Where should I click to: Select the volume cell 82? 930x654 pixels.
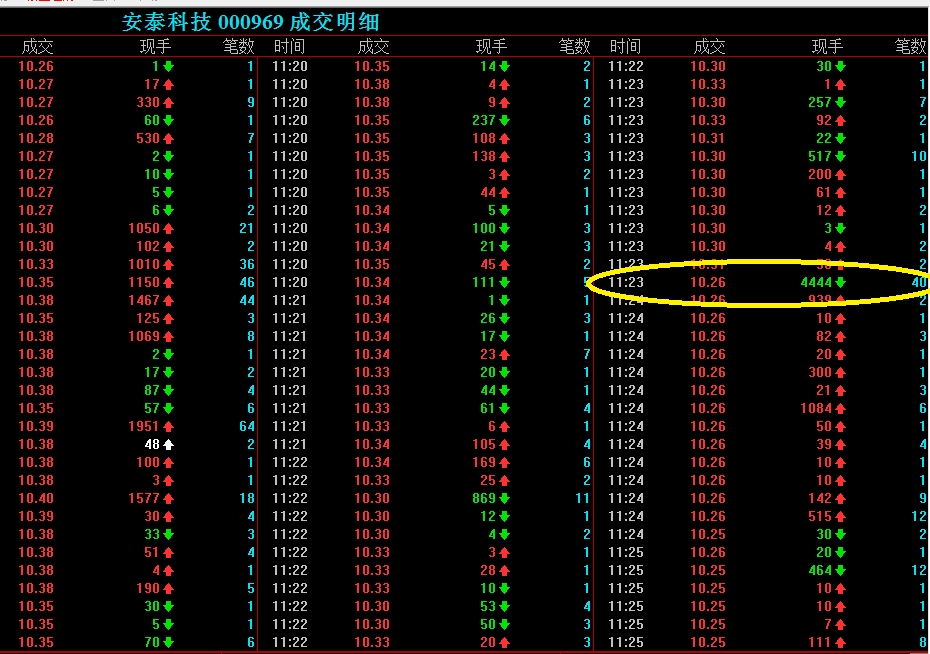tap(824, 336)
